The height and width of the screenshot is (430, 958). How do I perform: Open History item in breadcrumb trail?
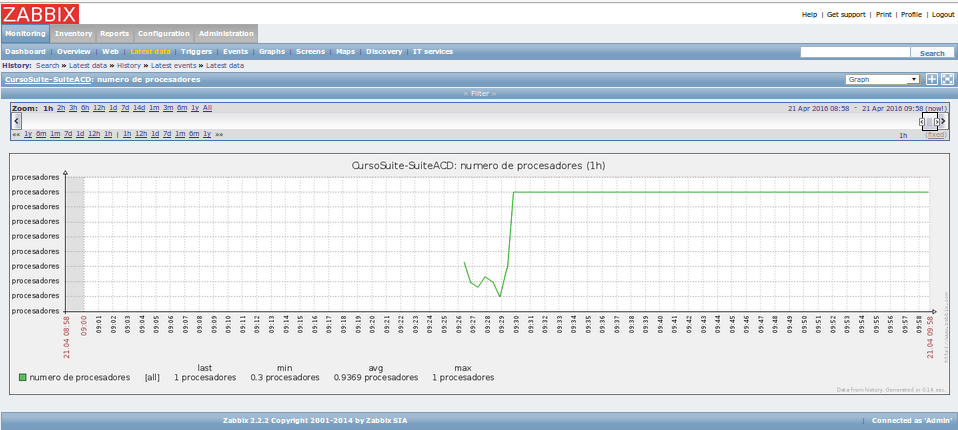(x=129, y=65)
